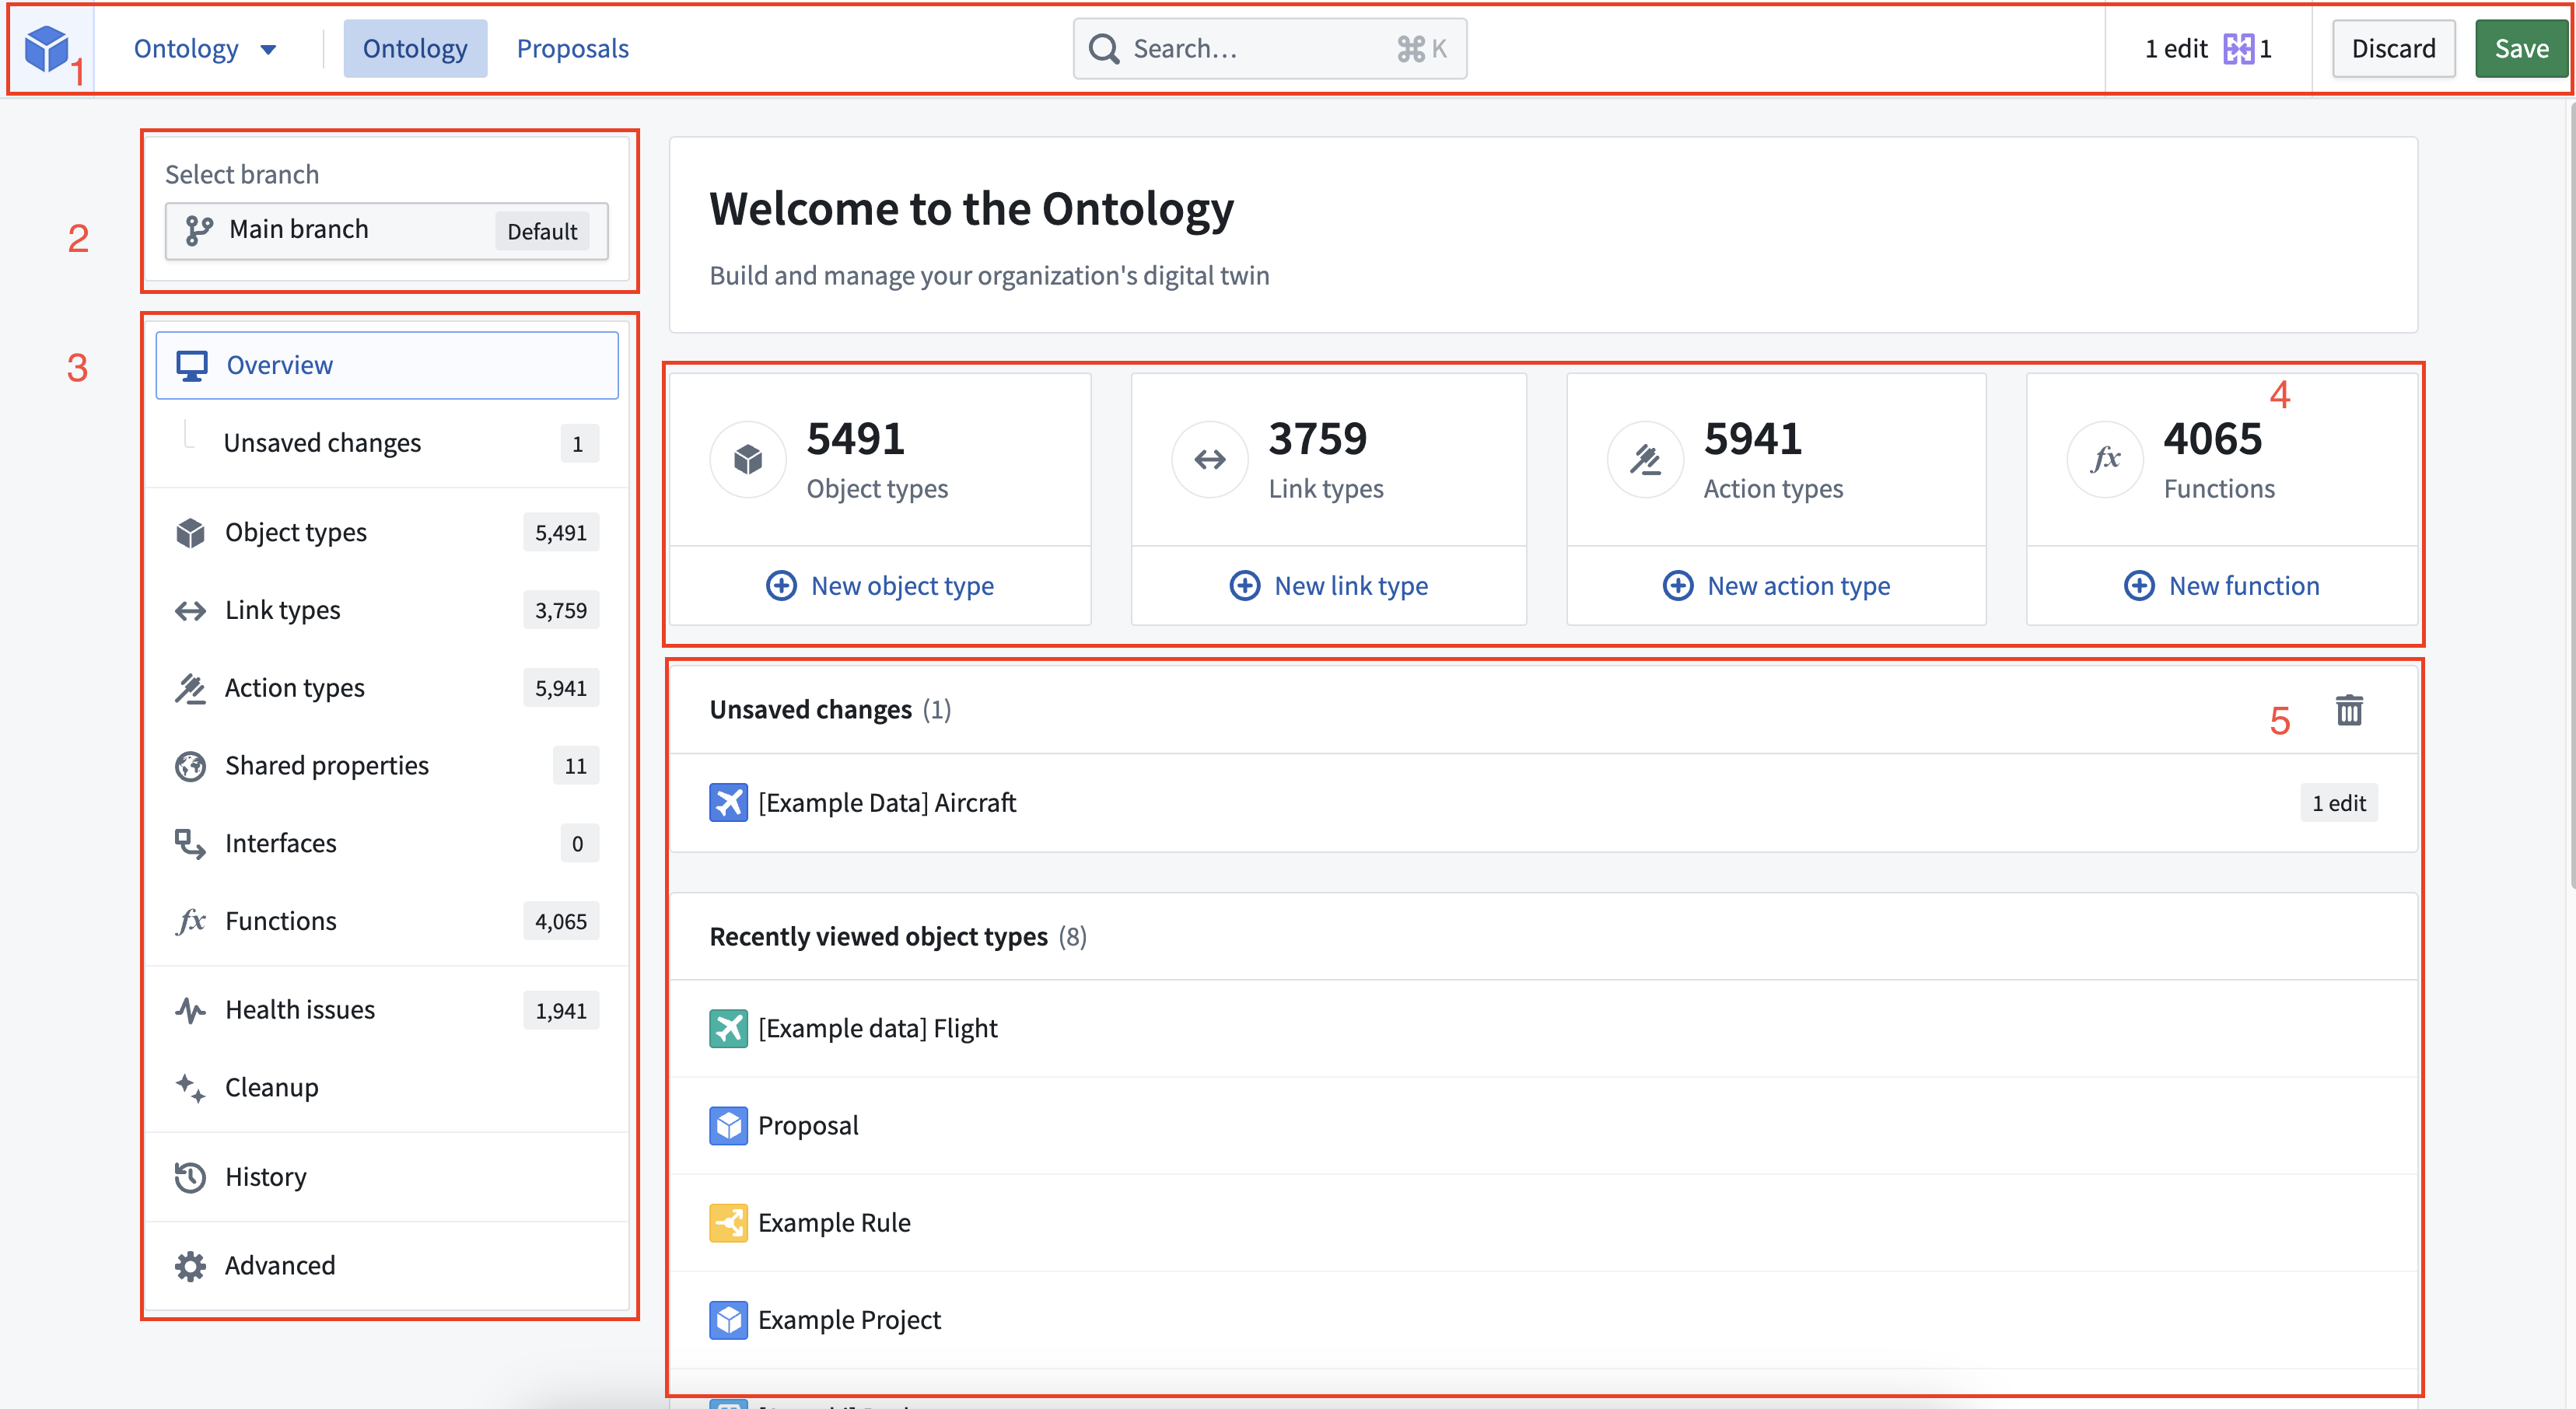Click the Link types arrows icon in sidebar

pos(190,610)
